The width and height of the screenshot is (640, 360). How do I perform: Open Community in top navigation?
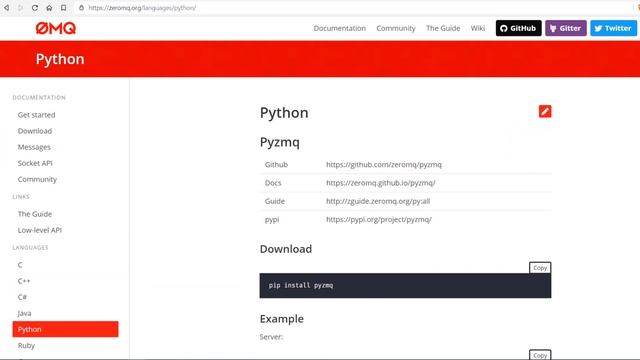coord(396,28)
